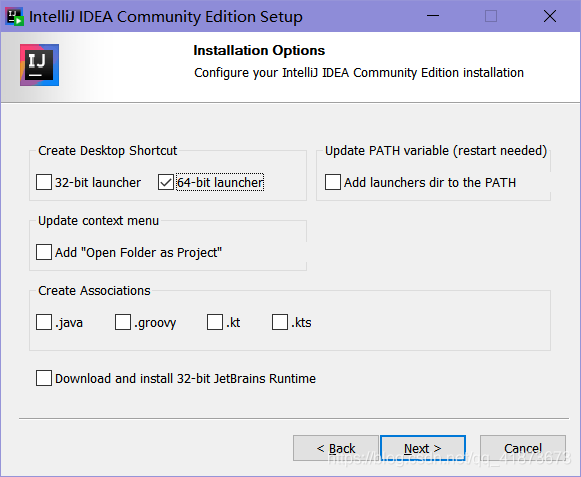Check the .groovy association box
The height and width of the screenshot is (477, 581).
pyautogui.click(x=123, y=322)
